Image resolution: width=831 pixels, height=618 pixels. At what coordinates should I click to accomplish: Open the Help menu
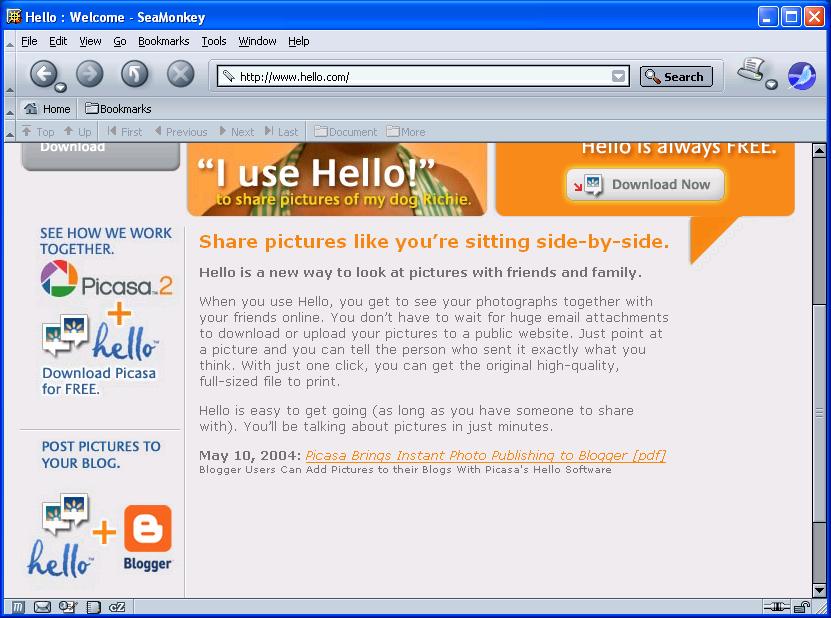point(298,41)
